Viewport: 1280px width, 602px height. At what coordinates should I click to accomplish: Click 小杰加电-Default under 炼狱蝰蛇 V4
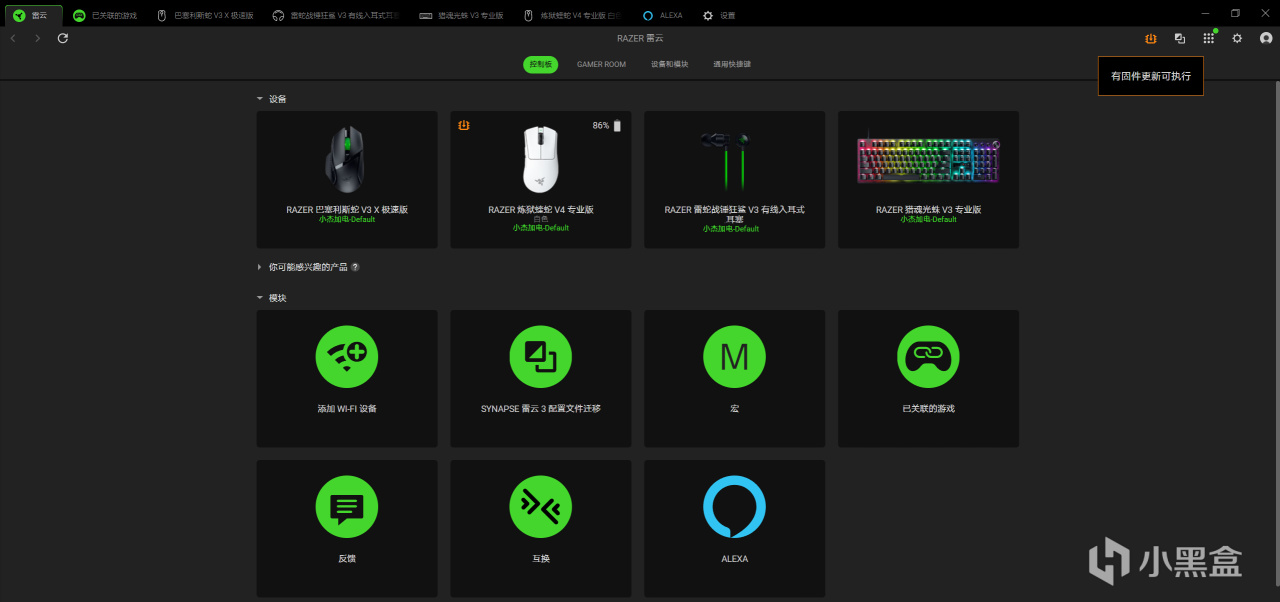[541, 228]
